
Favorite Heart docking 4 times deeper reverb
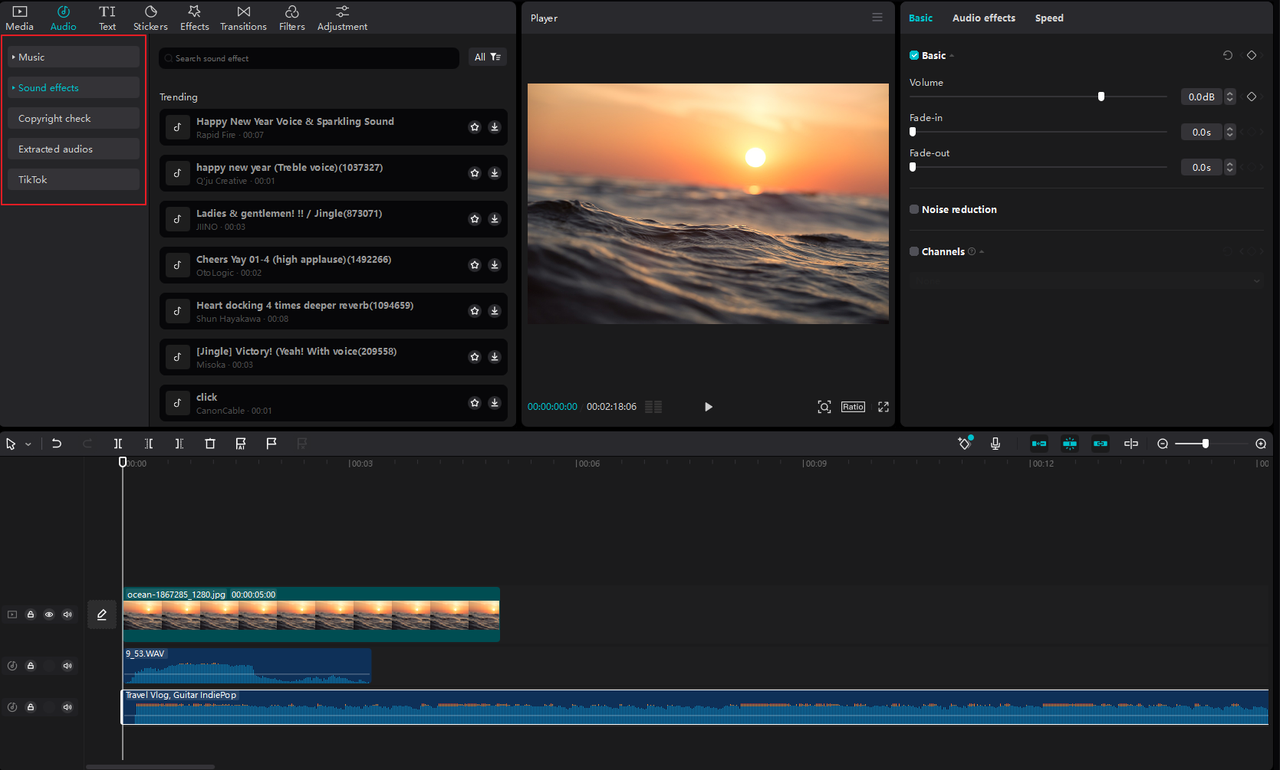click(475, 311)
